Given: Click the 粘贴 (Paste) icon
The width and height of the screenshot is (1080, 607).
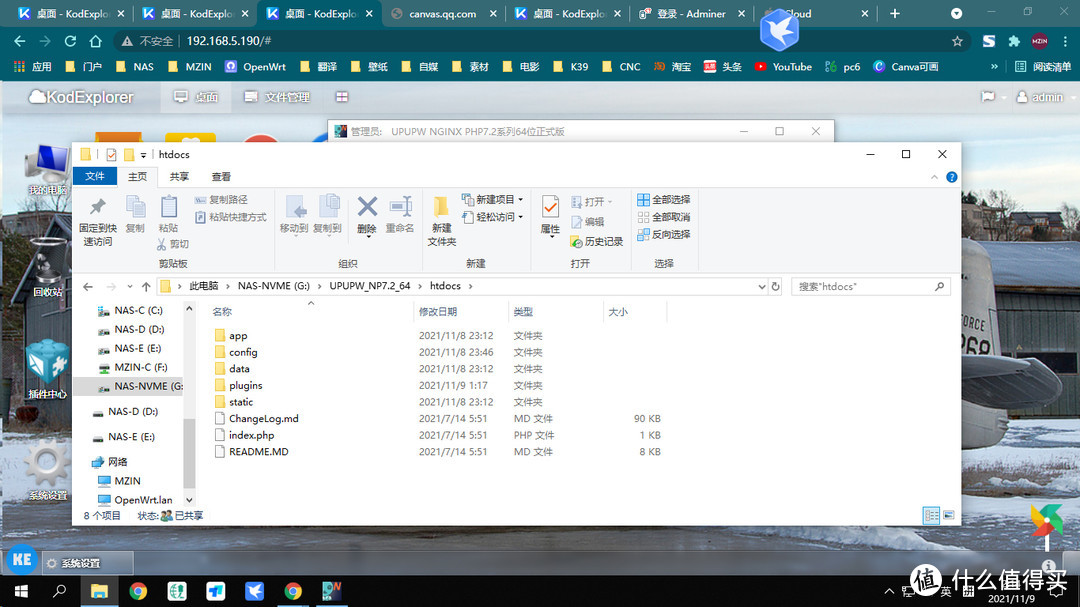Looking at the screenshot, I should coord(166,205).
